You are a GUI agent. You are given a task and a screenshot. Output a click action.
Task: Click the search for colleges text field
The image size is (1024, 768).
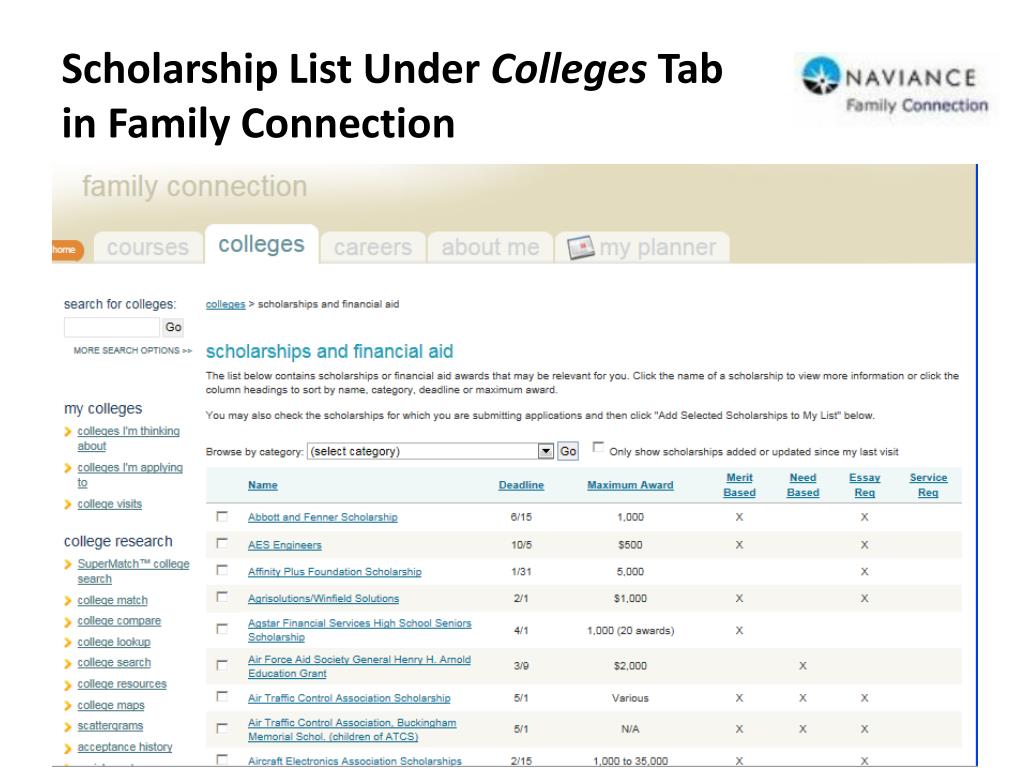tap(112, 327)
